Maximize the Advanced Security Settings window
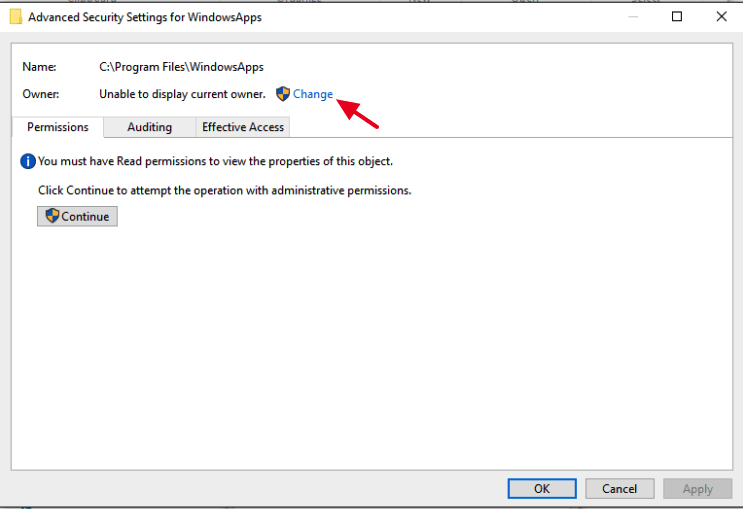The width and height of the screenshot is (743, 509). click(x=677, y=17)
